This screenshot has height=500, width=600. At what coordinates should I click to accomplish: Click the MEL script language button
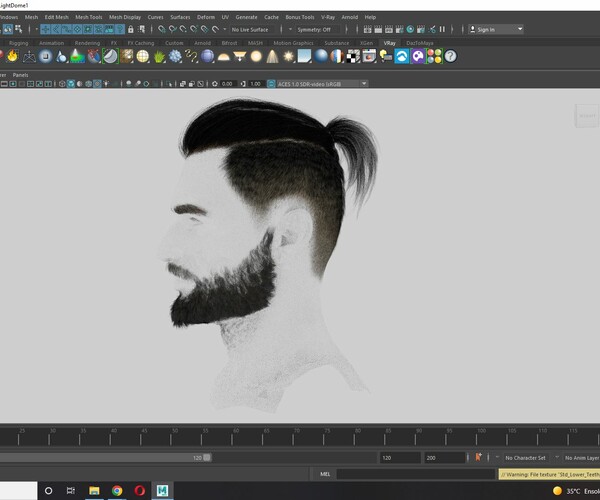click(x=325, y=474)
